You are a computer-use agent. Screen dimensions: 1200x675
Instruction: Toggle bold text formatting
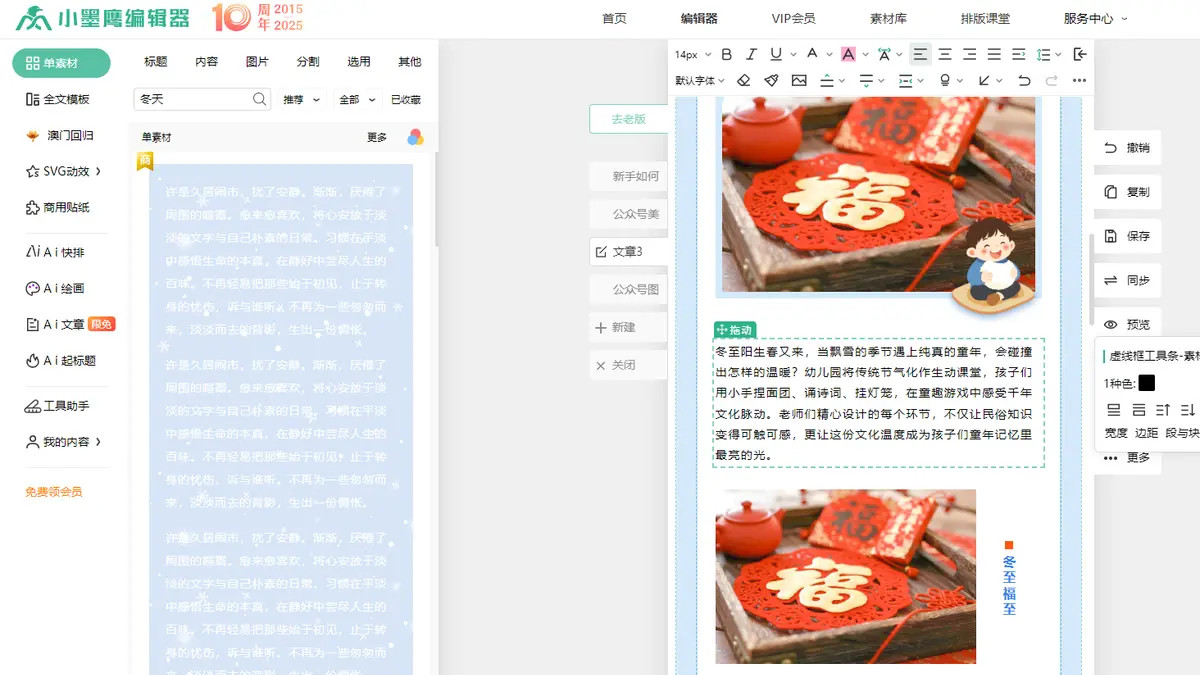[x=726, y=54]
